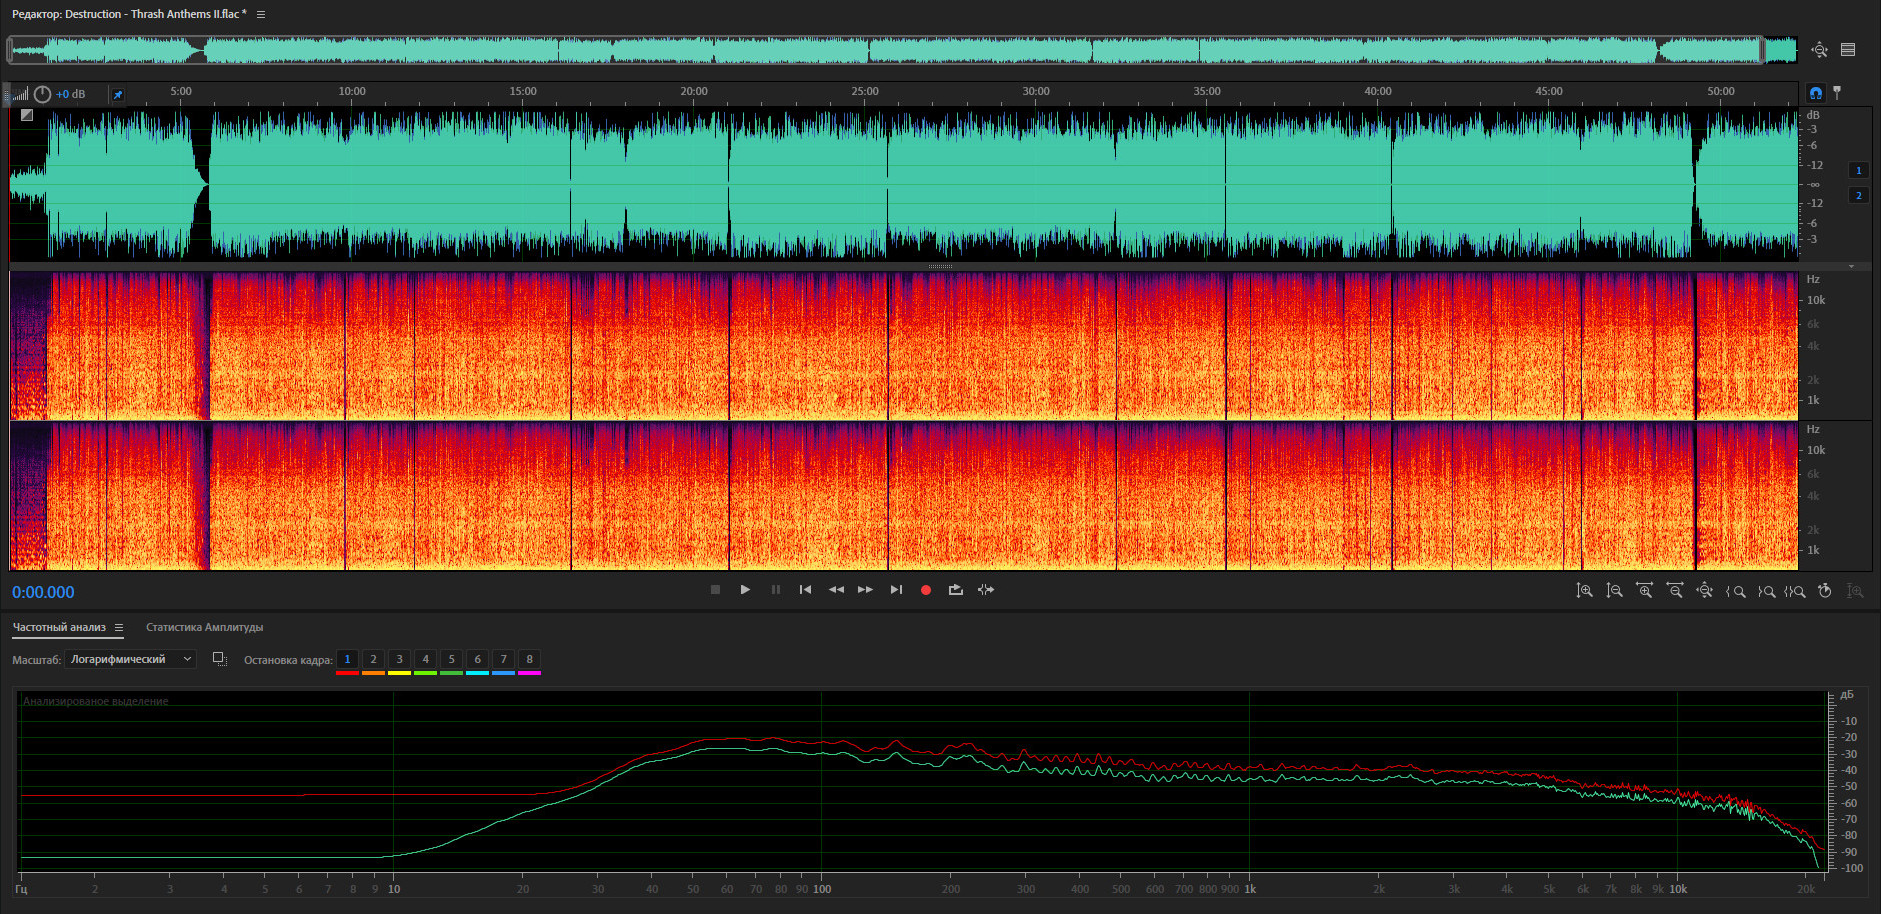Click the skip selection icon
The width and height of the screenshot is (1881, 914).
point(986,590)
